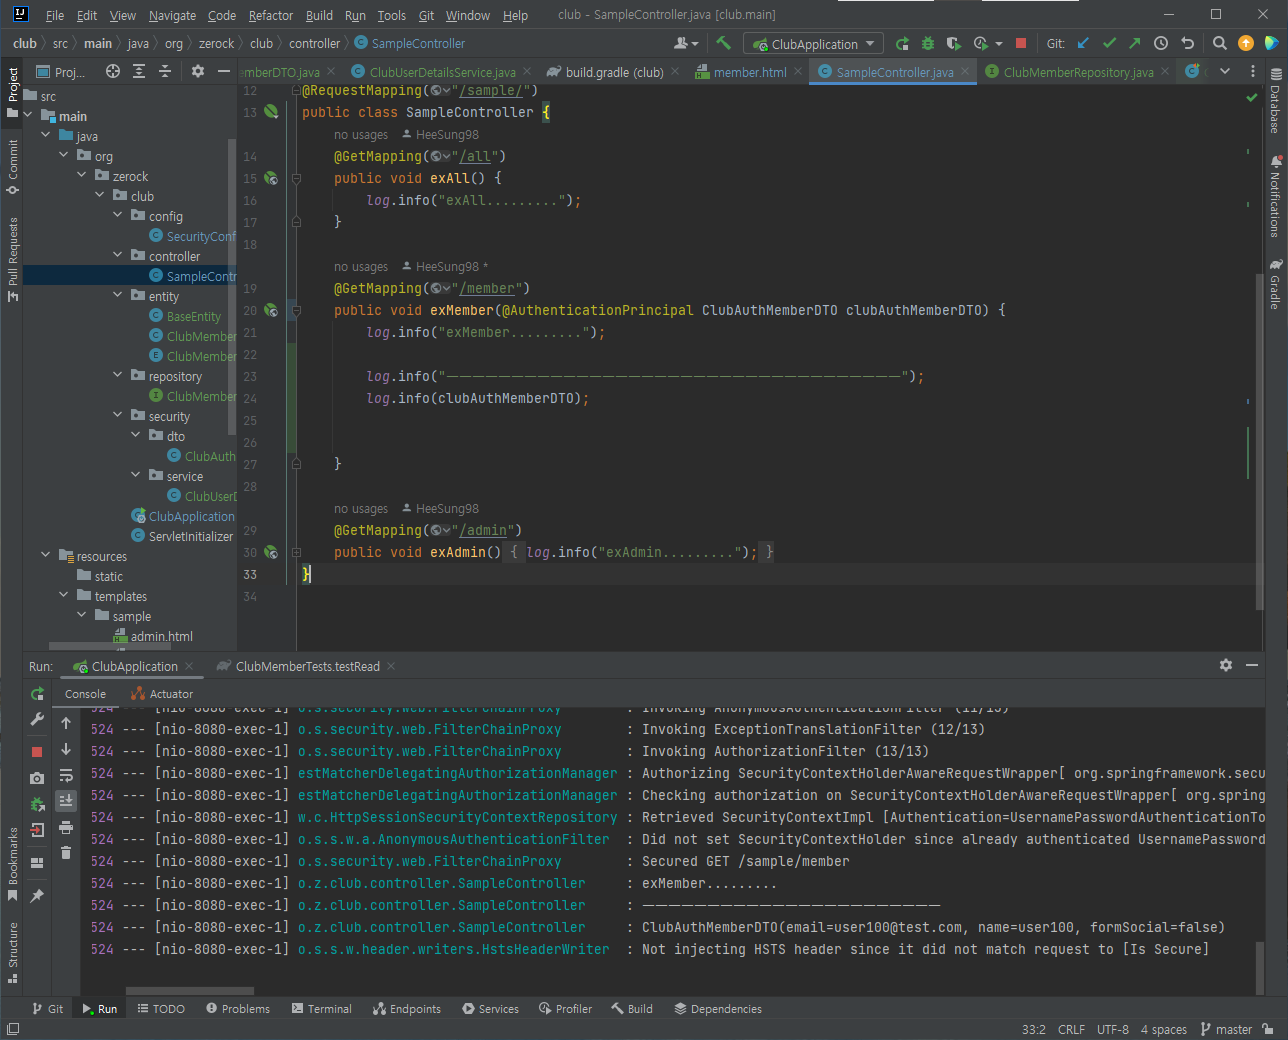Hide the Project panel with the minus icon
Screen dimensions: 1288x1040
tap(224, 71)
